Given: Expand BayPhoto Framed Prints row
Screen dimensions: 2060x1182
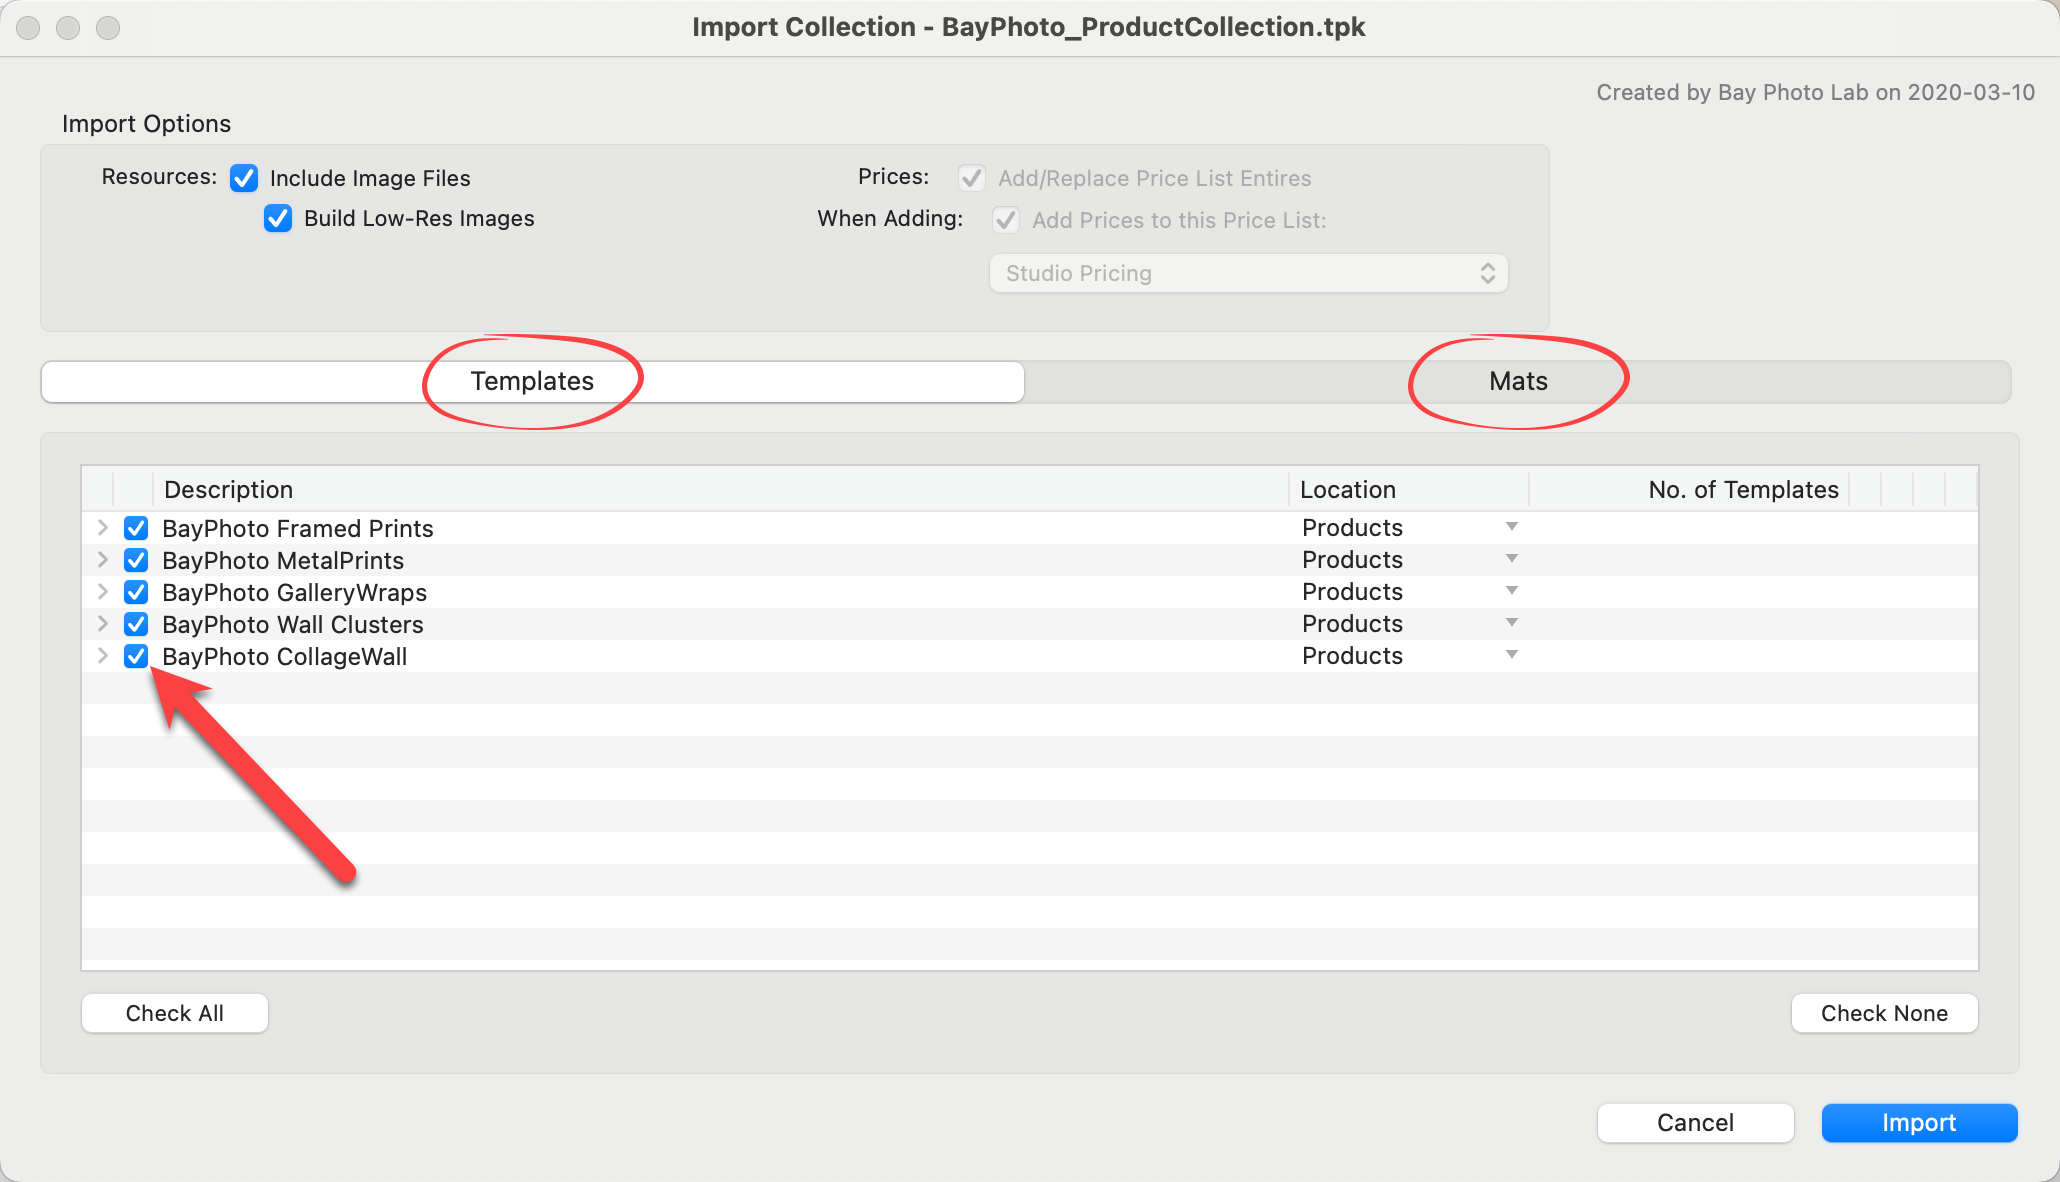Looking at the screenshot, I should click(102, 527).
